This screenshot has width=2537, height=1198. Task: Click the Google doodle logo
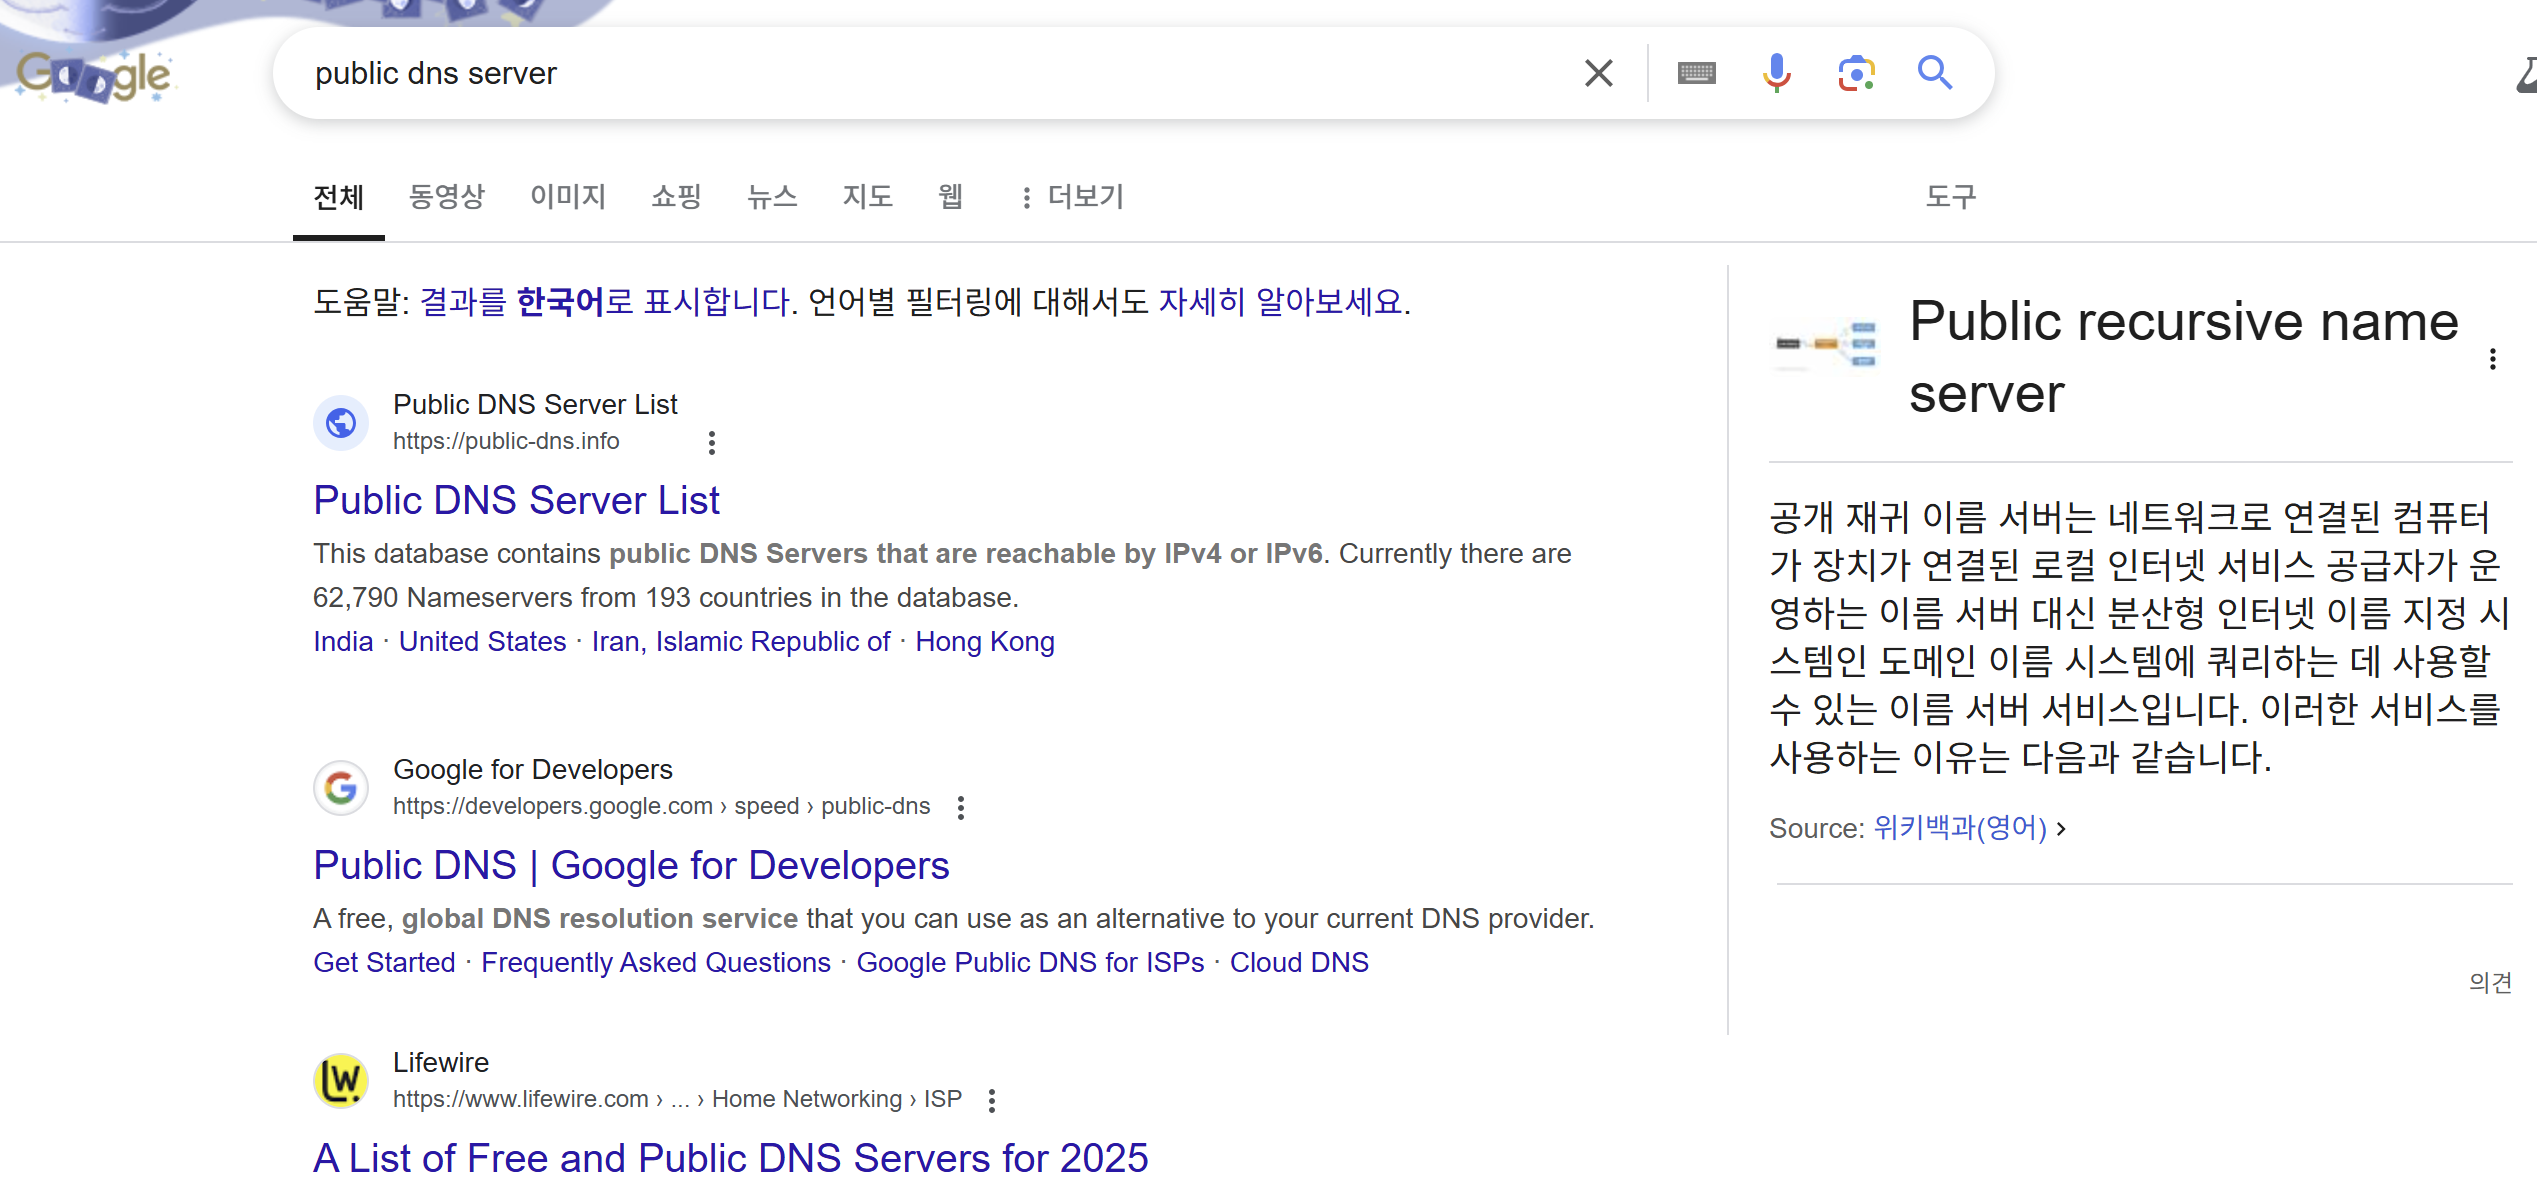(95, 75)
